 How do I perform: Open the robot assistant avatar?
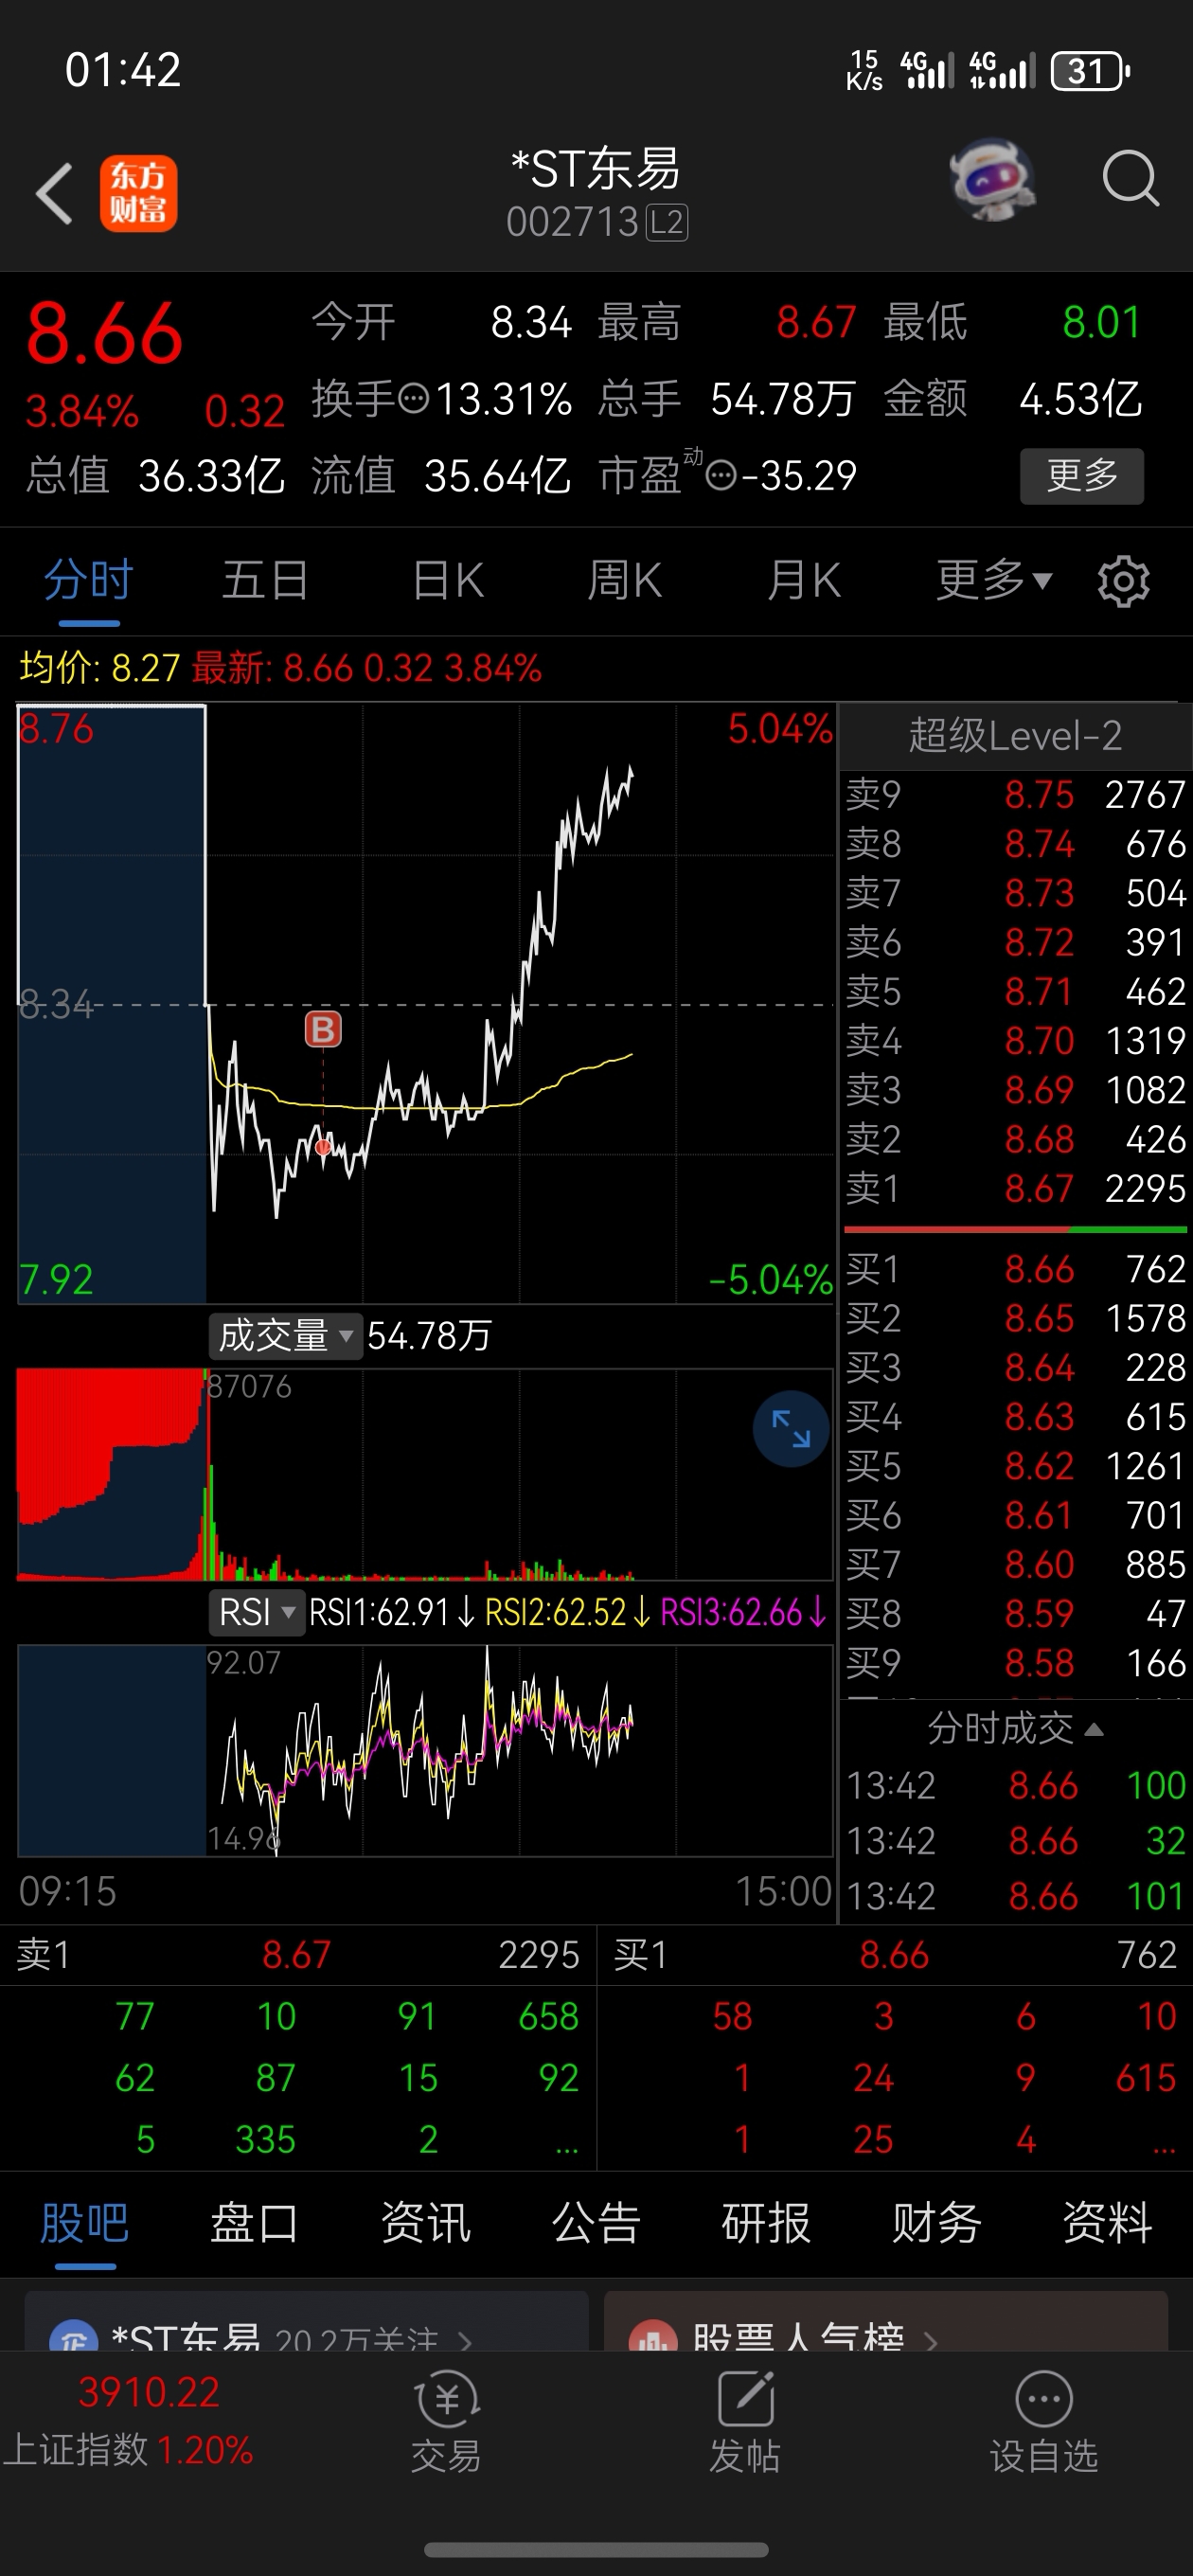[992, 180]
